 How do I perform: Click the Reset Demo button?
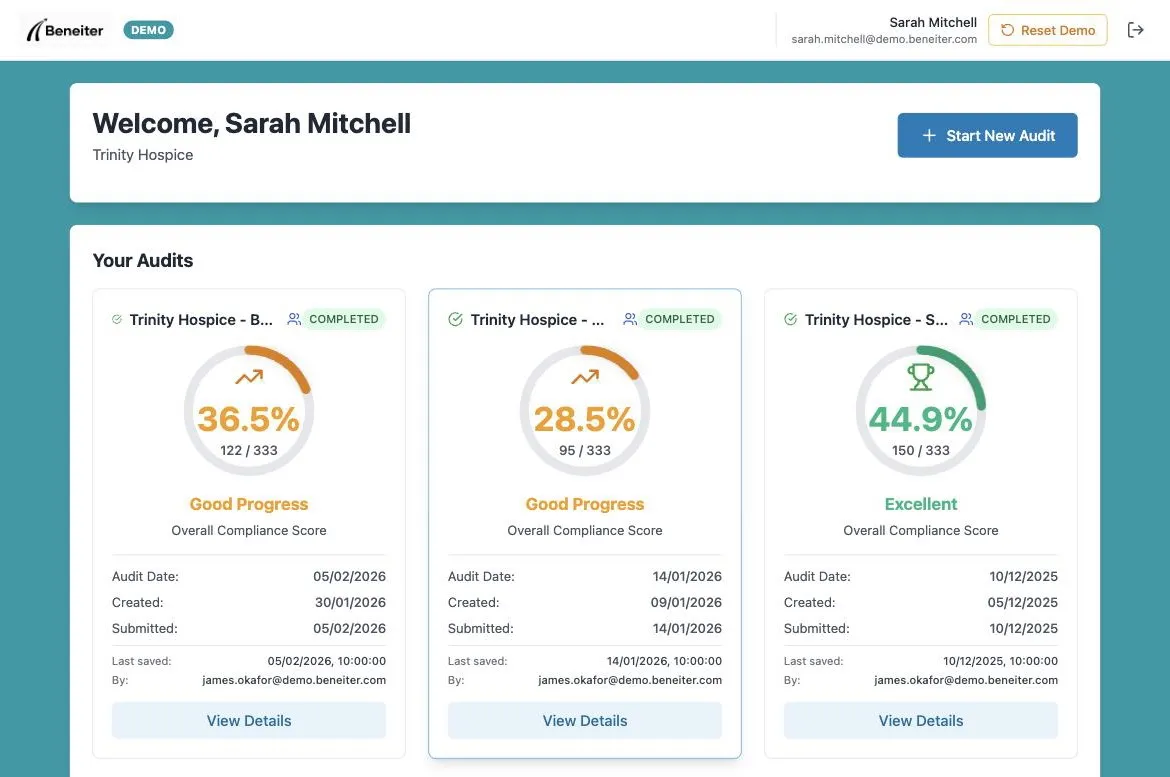[x=1048, y=30]
